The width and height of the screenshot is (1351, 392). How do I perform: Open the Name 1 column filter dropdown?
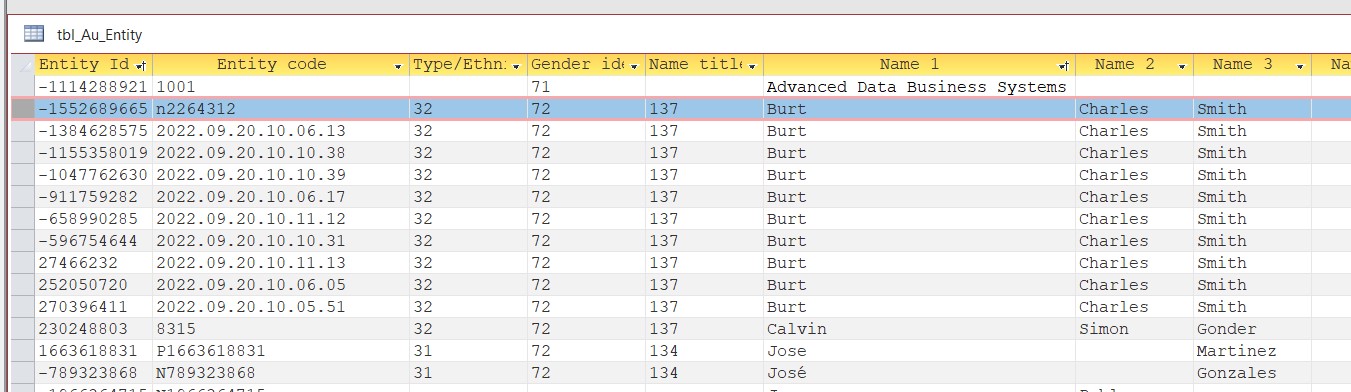pyautogui.click(x=1064, y=65)
